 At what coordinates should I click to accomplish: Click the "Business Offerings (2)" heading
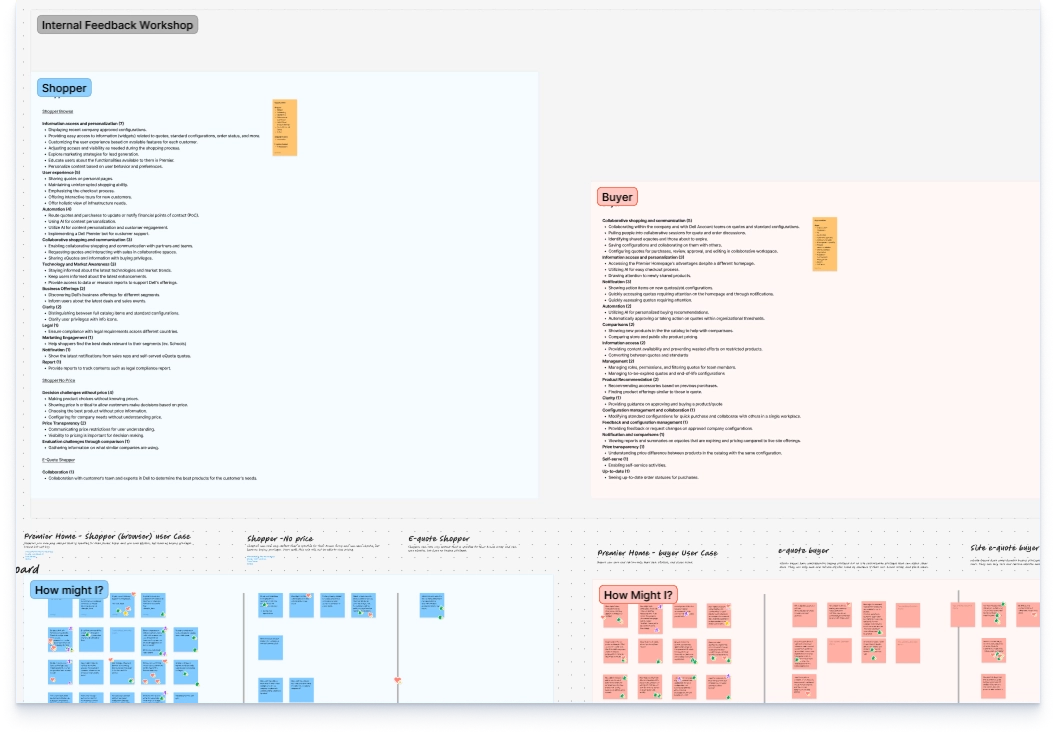(x=63, y=289)
